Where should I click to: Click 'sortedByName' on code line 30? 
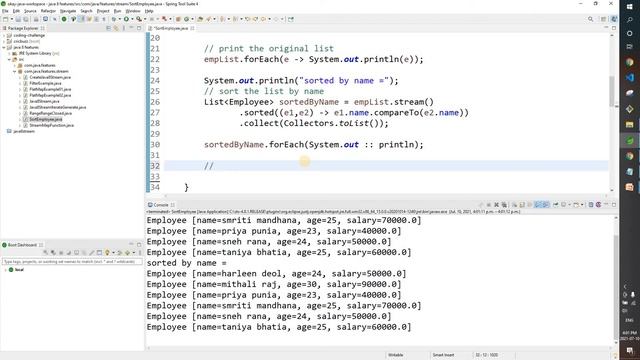pos(234,144)
